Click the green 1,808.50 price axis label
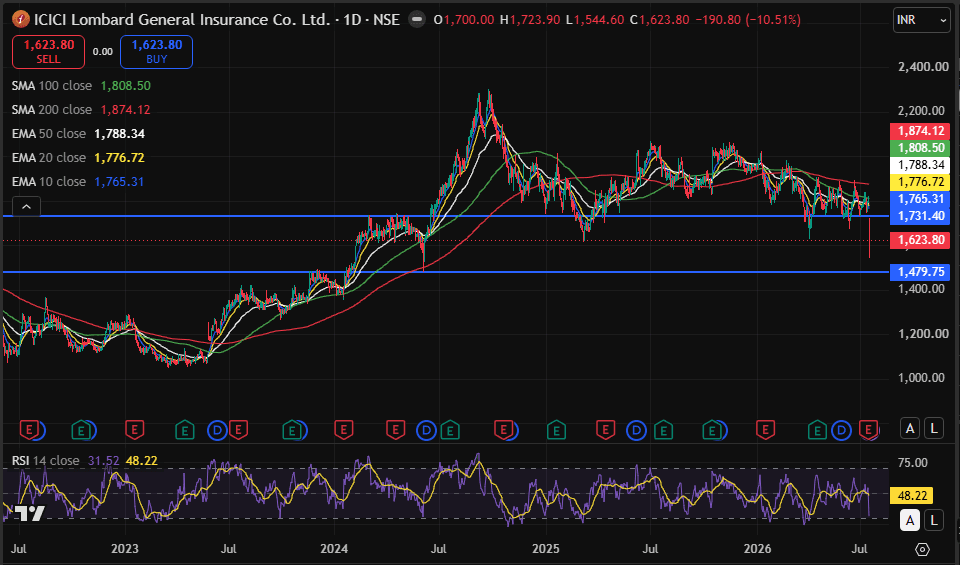This screenshot has width=960, height=565. click(920, 148)
